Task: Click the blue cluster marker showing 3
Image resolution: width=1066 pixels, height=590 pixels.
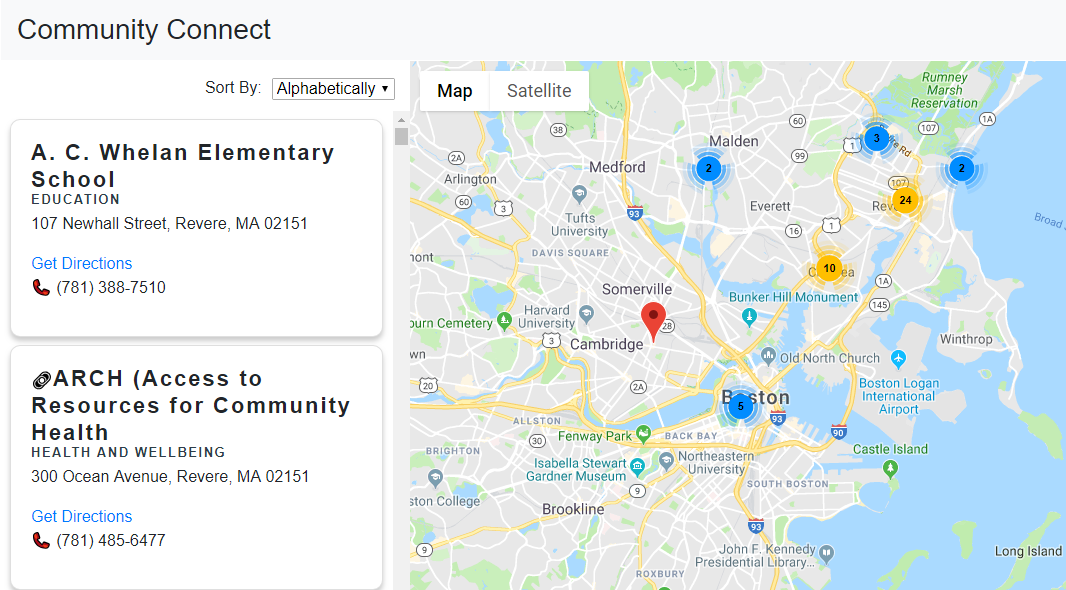Action: (x=876, y=138)
